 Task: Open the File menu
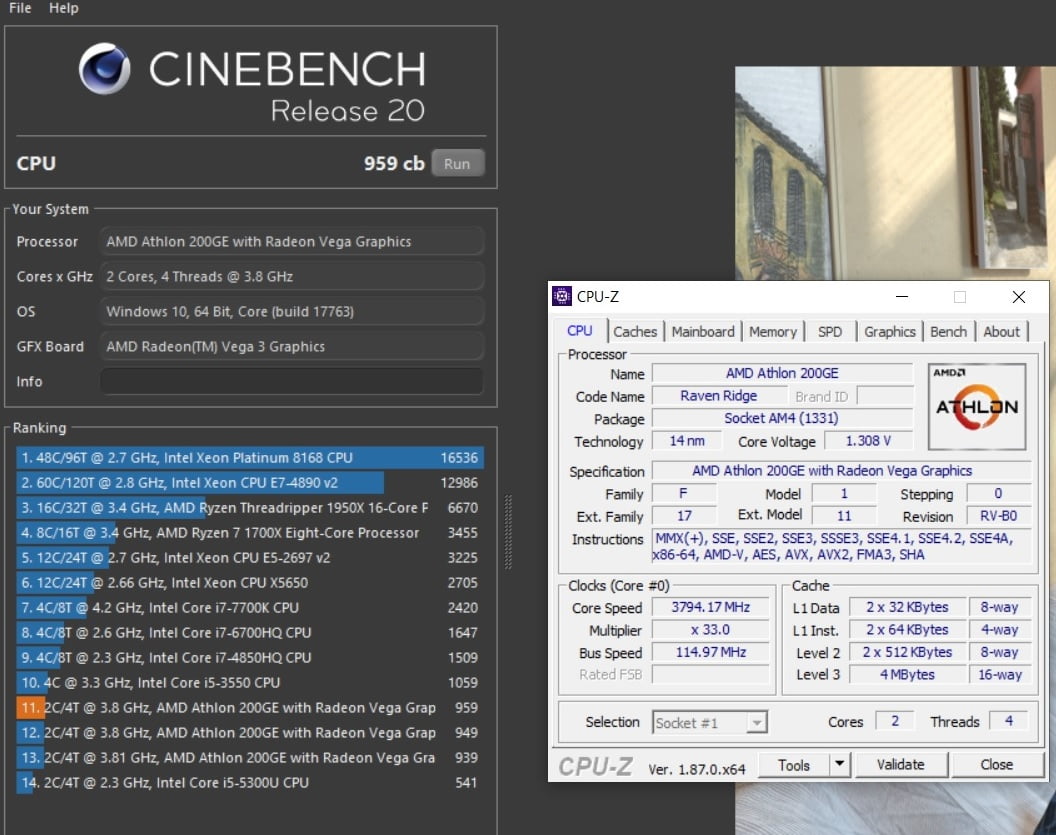click(20, 8)
